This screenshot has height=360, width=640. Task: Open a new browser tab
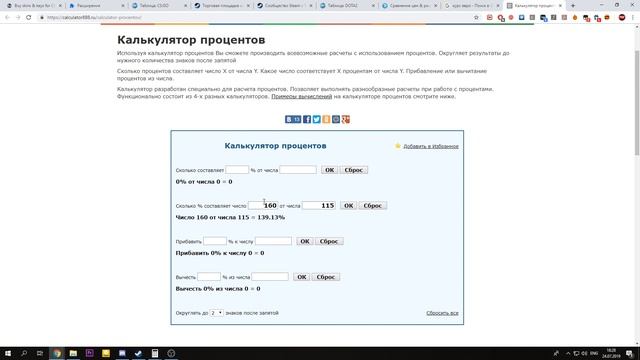click(573, 6)
